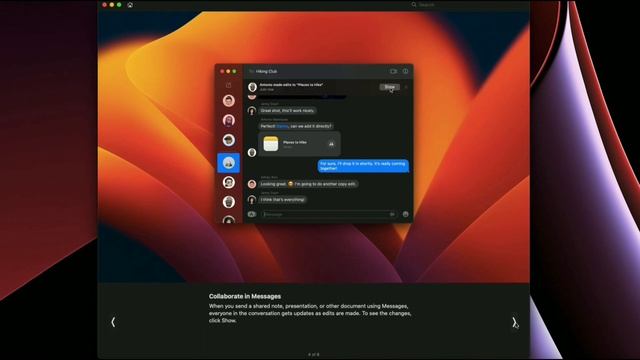This screenshot has height=360, width=640.
Task: Click the "I think that's everything!" message
Action: click(x=283, y=200)
